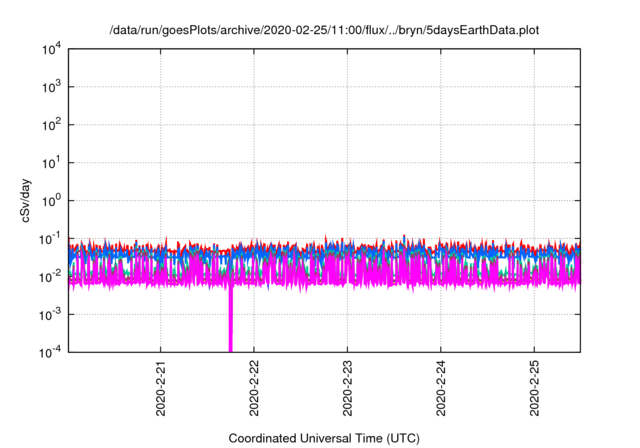This screenshot has height=448, width=640.
Task: Click the magenta data dropout spike
Action: pos(231,318)
